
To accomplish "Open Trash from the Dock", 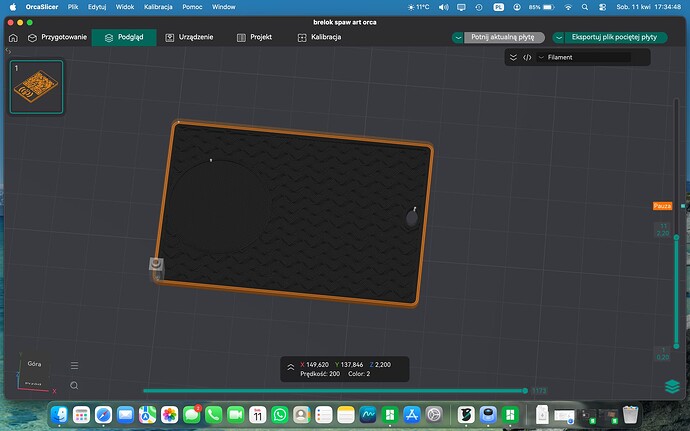I will pos(630,415).
